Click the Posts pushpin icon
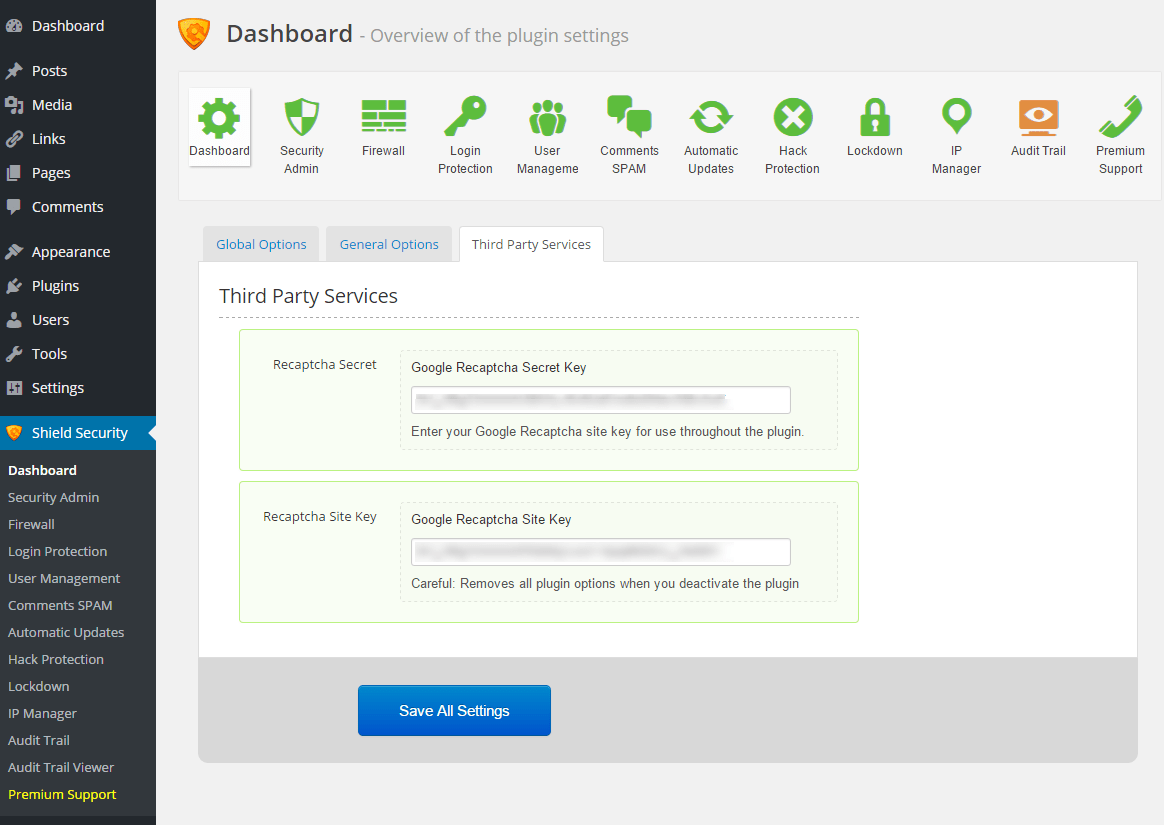Screen dimensions: 1164x825 click(x=14, y=71)
